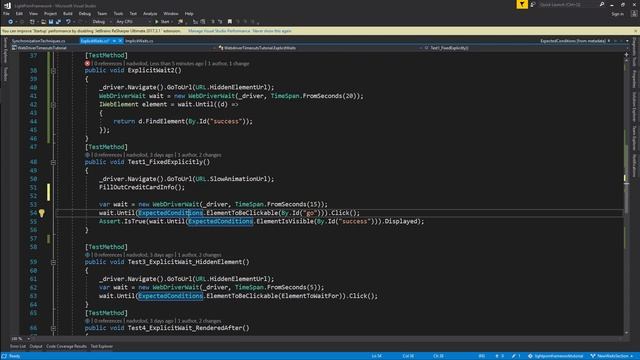Click the branch name in status bar
This screenshot has height=360, width=640.
[613, 356]
